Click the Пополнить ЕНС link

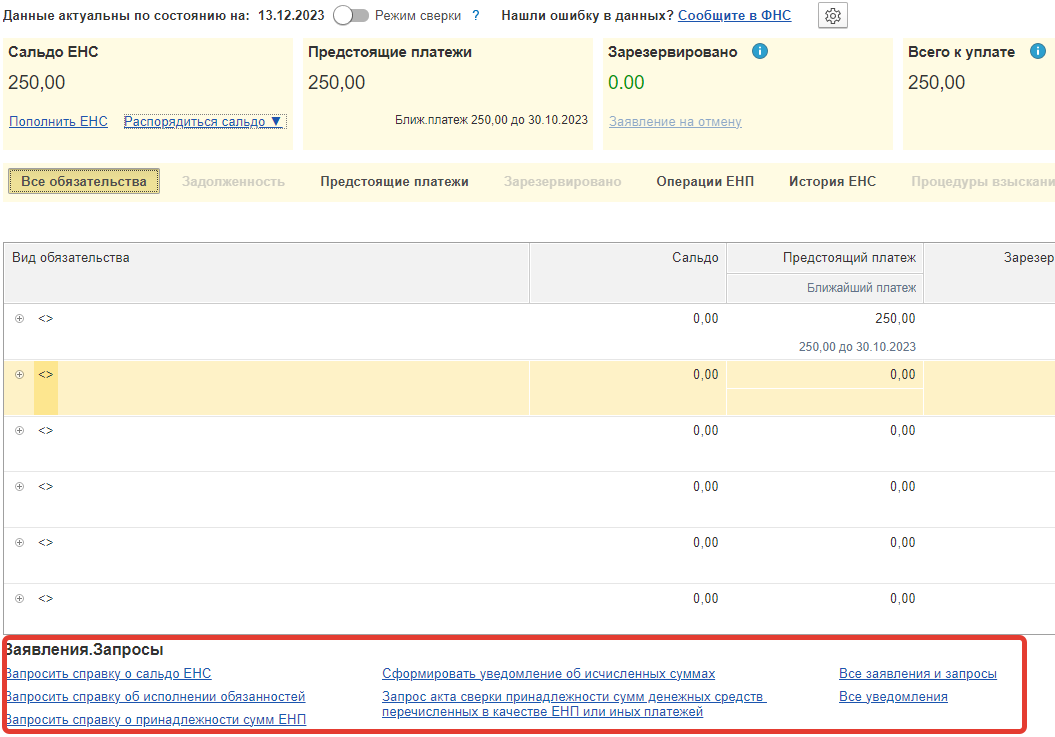click(x=58, y=121)
